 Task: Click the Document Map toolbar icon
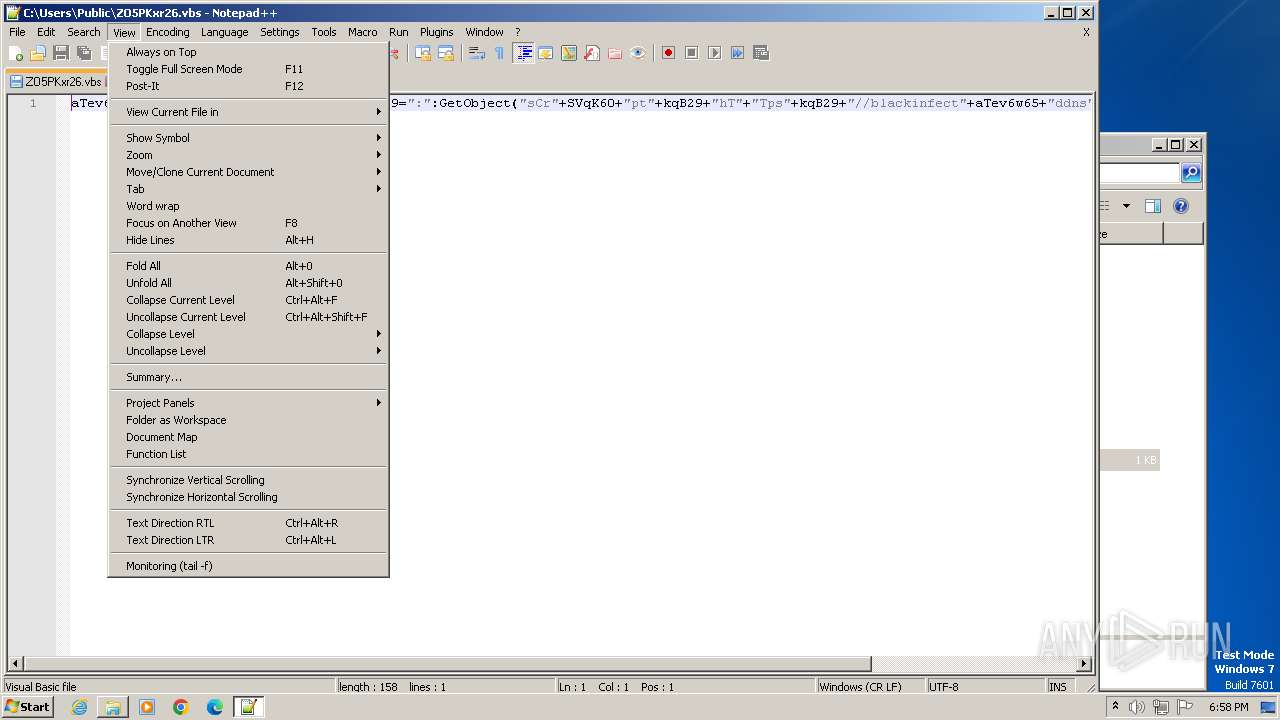569,53
